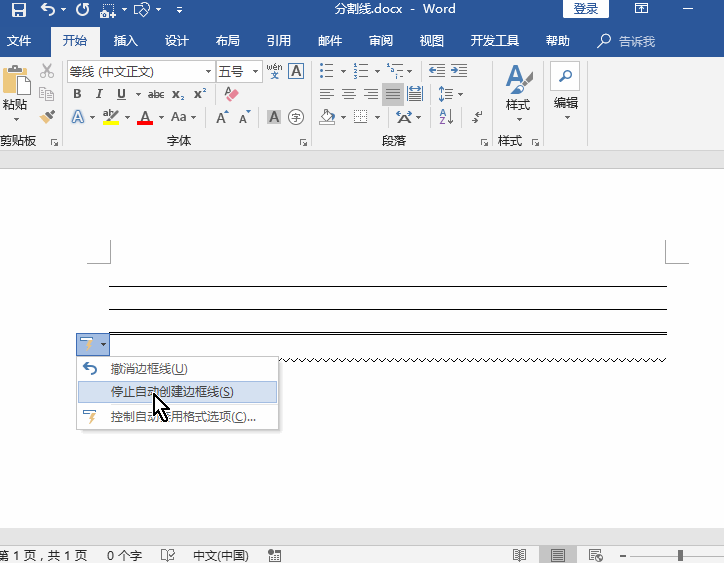Viewport: 724px width, 563px height.
Task: Open the Font dialog launcher
Action: coord(303,143)
